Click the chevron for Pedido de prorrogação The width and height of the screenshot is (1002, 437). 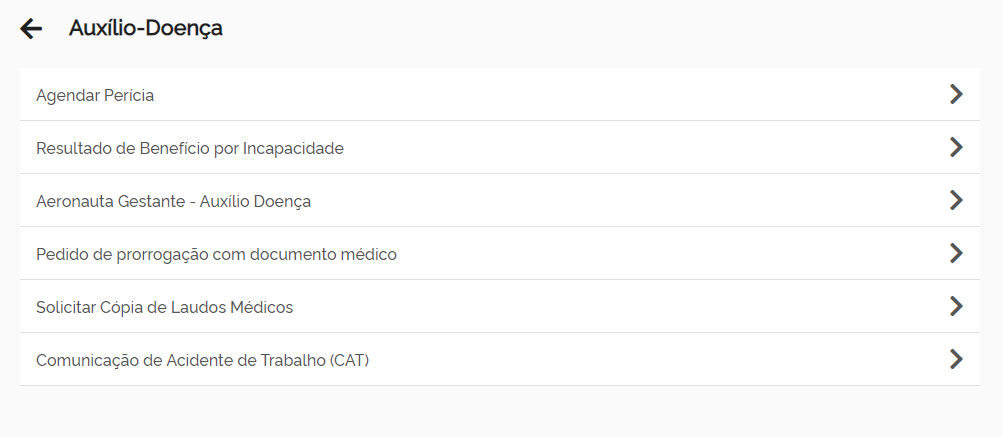click(x=956, y=253)
